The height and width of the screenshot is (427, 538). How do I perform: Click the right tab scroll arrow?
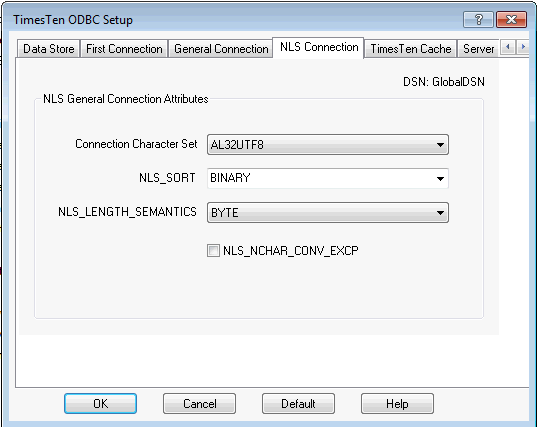coord(523,47)
